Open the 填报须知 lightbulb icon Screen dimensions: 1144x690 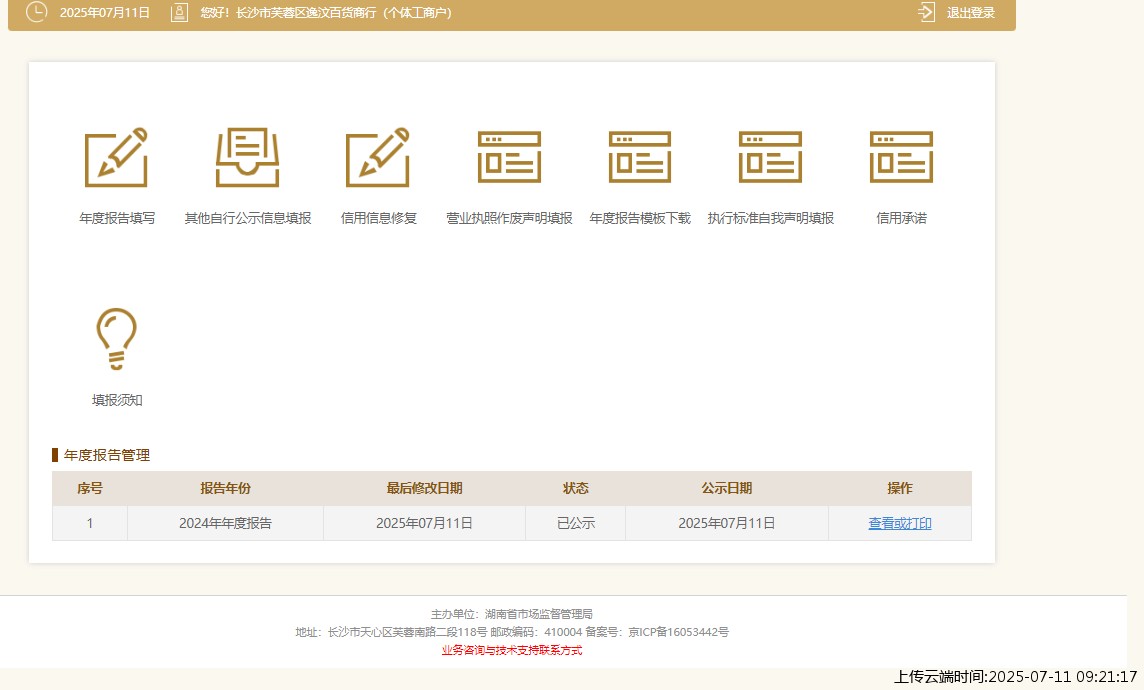pos(116,338)
